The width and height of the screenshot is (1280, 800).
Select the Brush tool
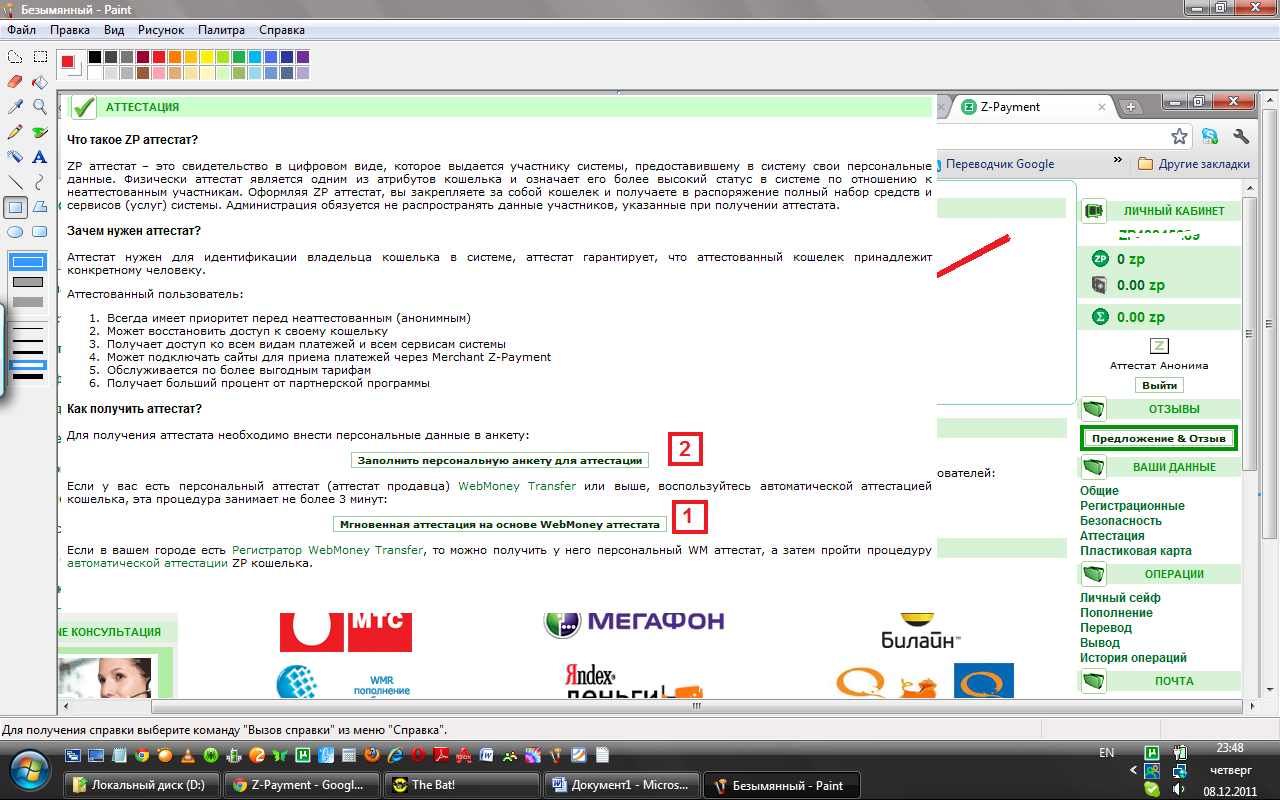(x=40, y=131)
